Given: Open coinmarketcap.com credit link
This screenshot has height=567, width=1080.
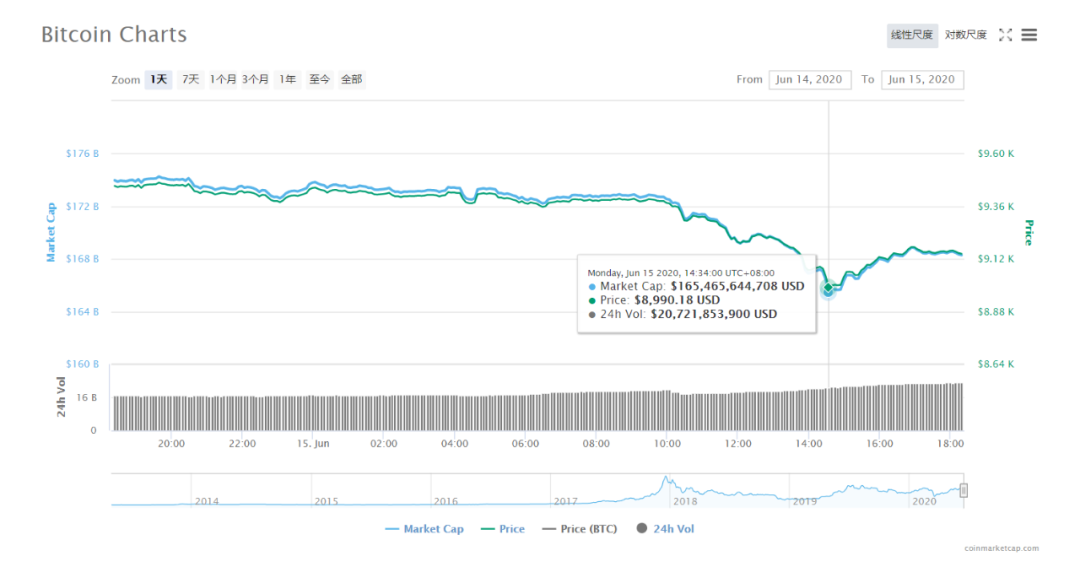Looking at the screenshot, I should point(1001,548).
